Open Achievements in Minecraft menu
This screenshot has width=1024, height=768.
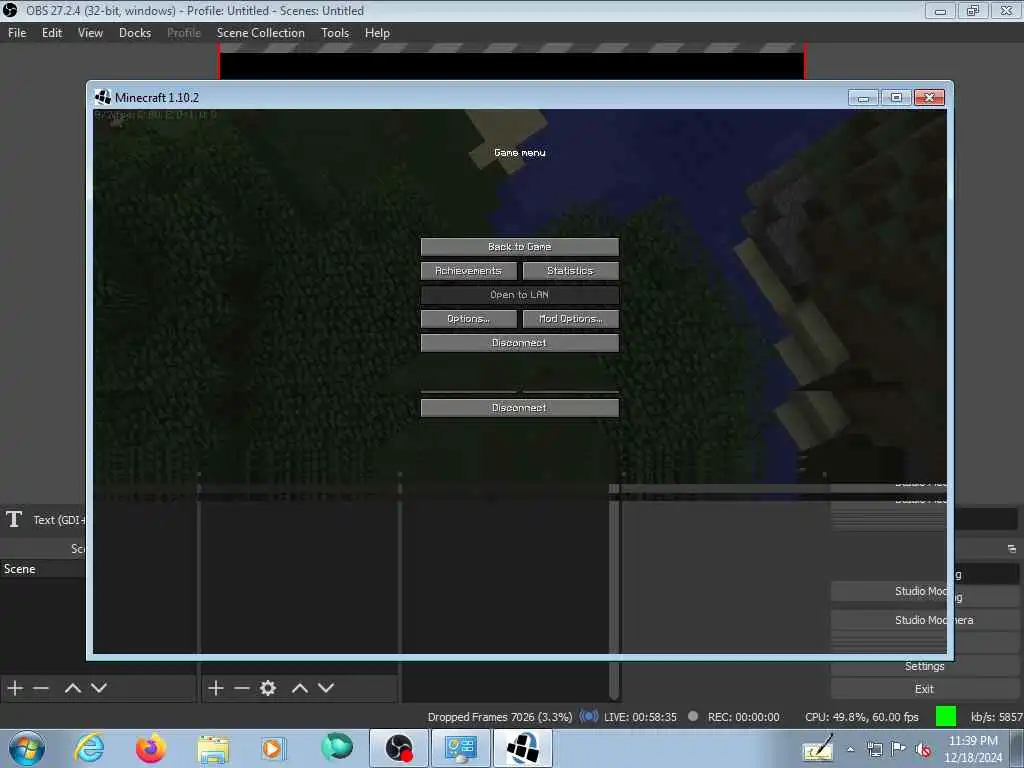(x=468, y=270)
